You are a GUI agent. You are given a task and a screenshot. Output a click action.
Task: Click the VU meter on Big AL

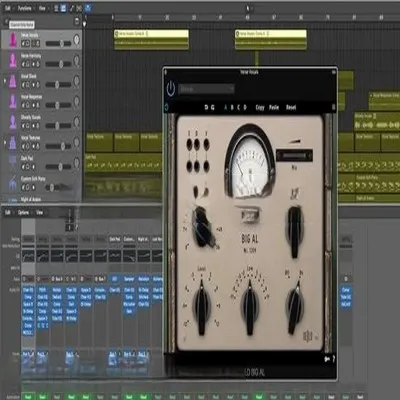[250, 162]
